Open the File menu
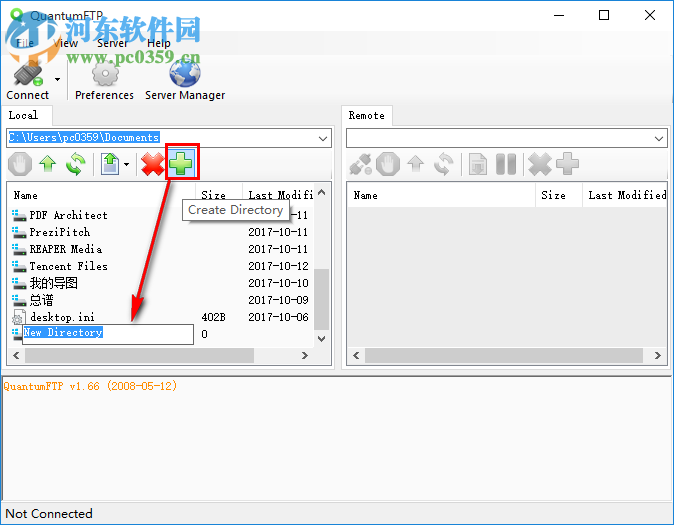 [25, 43]
